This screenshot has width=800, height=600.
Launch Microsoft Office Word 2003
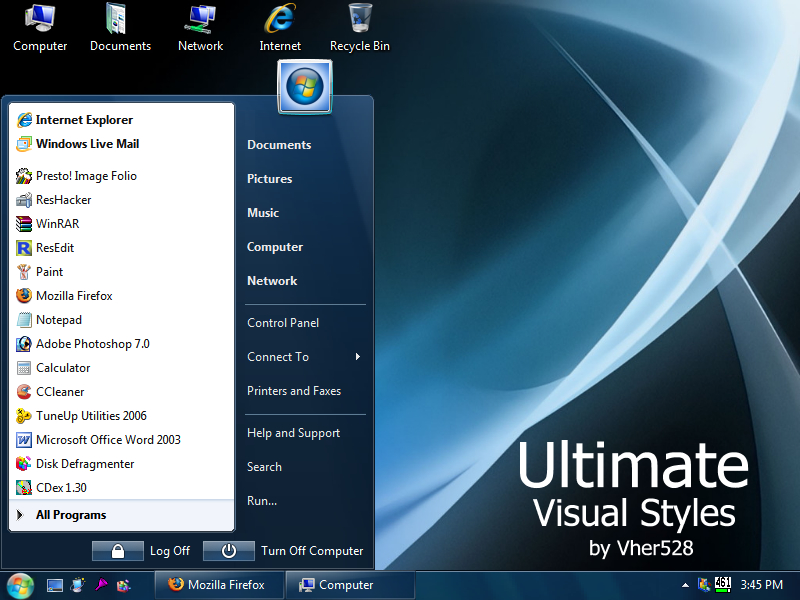(121, 440)
